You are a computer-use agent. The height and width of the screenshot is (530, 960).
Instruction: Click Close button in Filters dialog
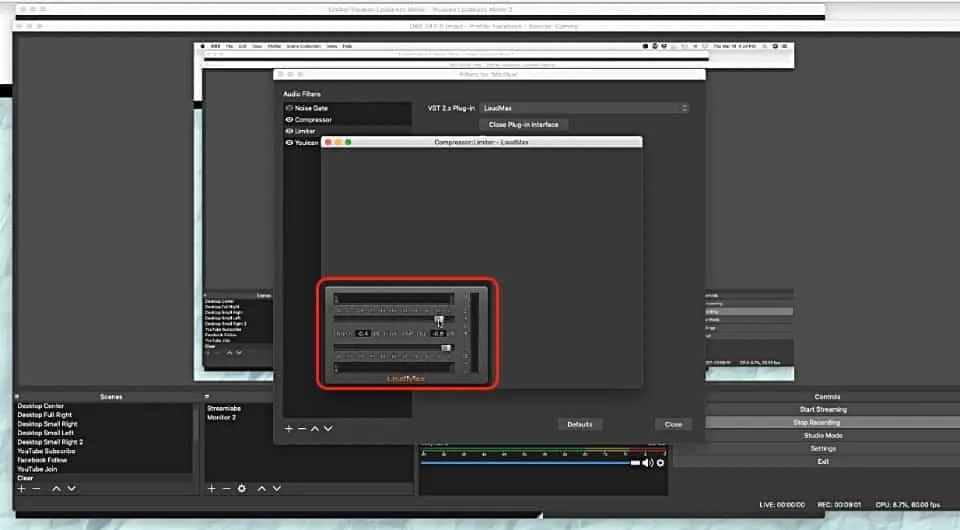tap(673, 424)
